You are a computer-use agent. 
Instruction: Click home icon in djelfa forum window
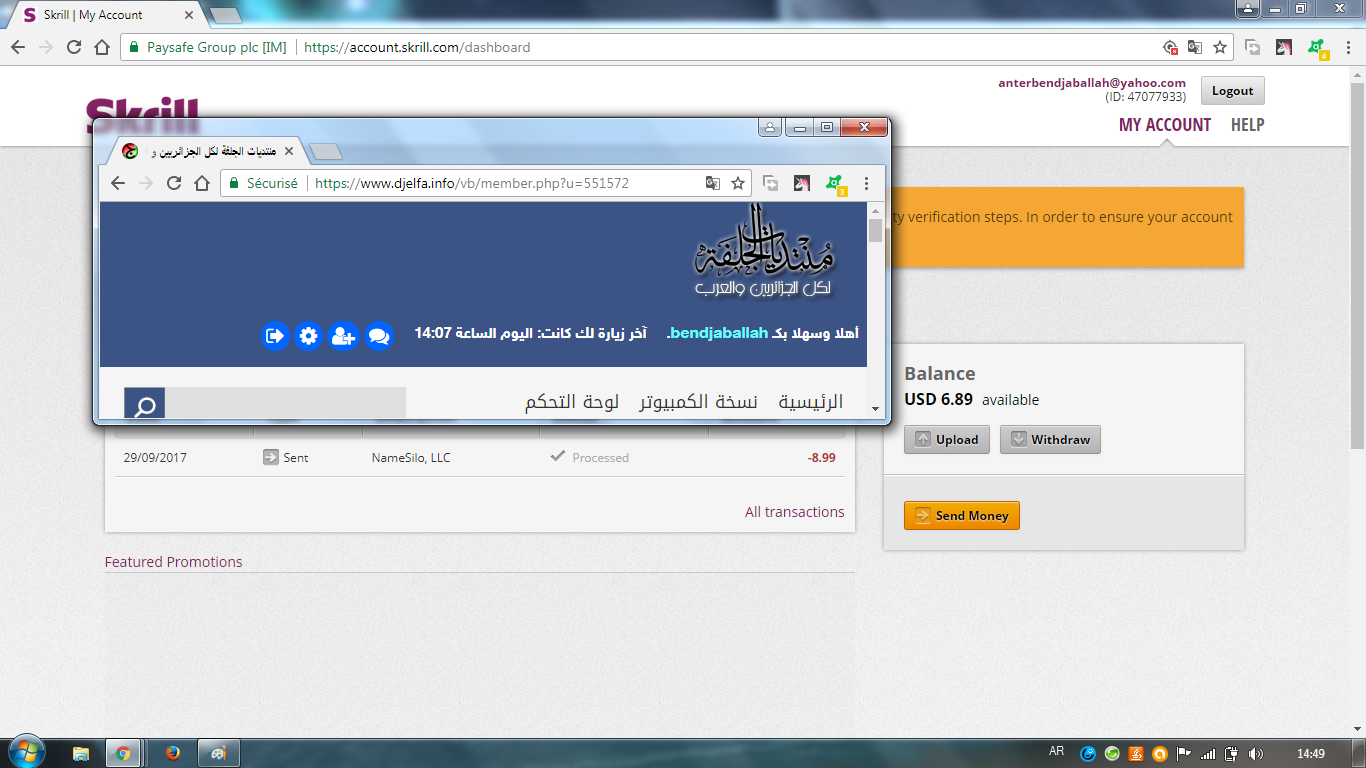202,183
